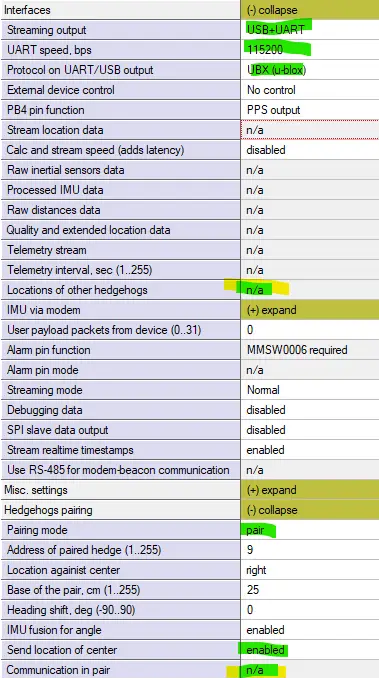The image size is (379, 679).
Task: Click the Telemetry interval n/a value
Action: tap(310, 270)
